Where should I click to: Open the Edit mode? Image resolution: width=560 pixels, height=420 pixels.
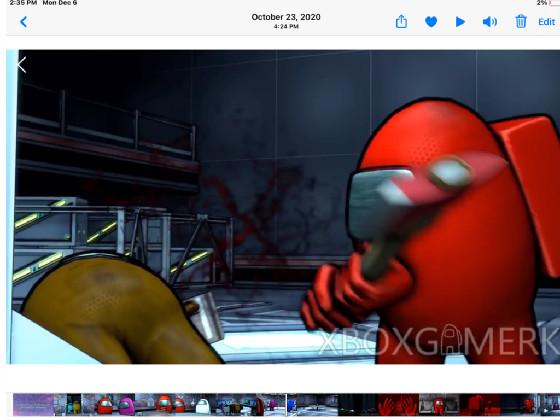546,22
